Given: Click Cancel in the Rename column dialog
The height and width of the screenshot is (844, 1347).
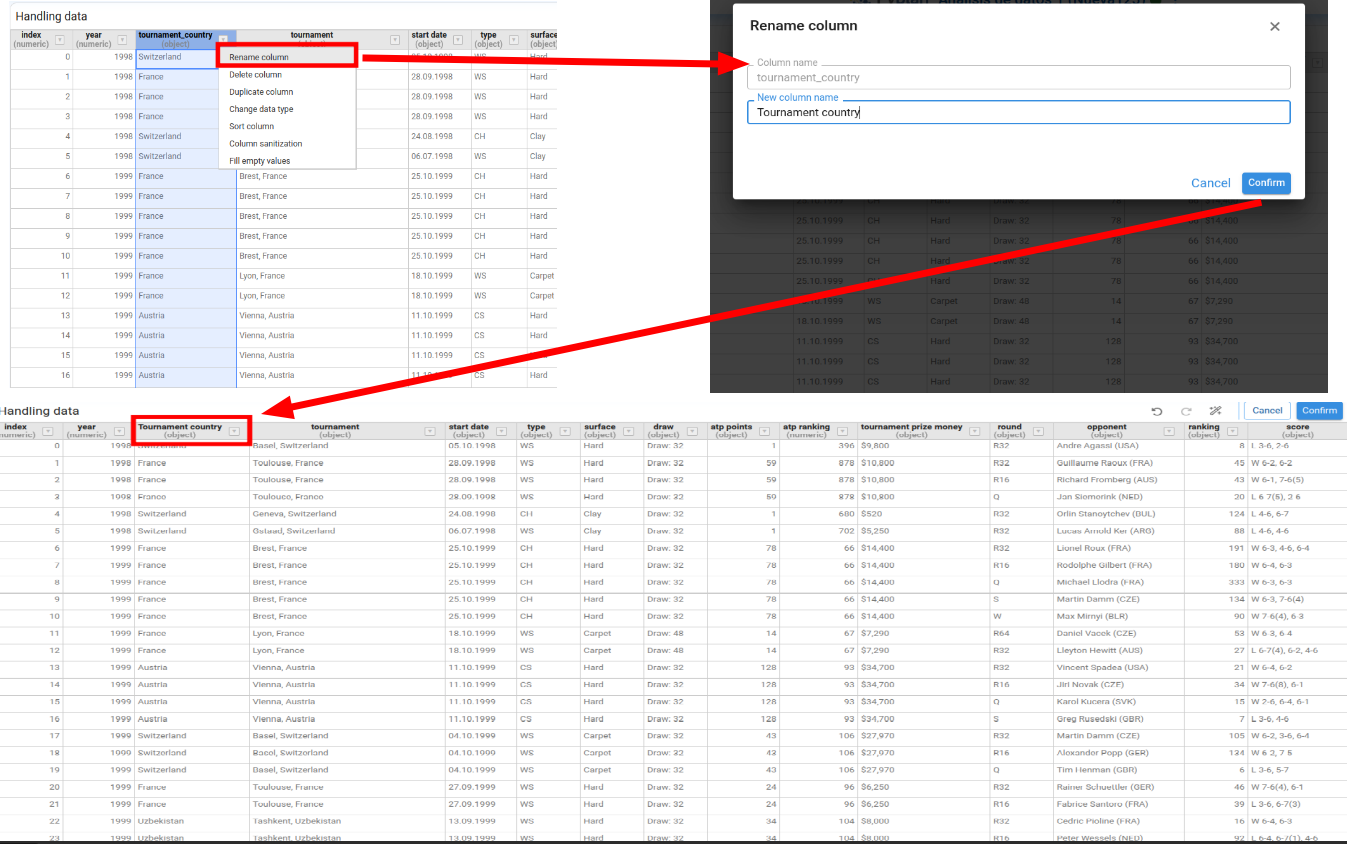Looking at the screenshot, I should pos(1210,183).
